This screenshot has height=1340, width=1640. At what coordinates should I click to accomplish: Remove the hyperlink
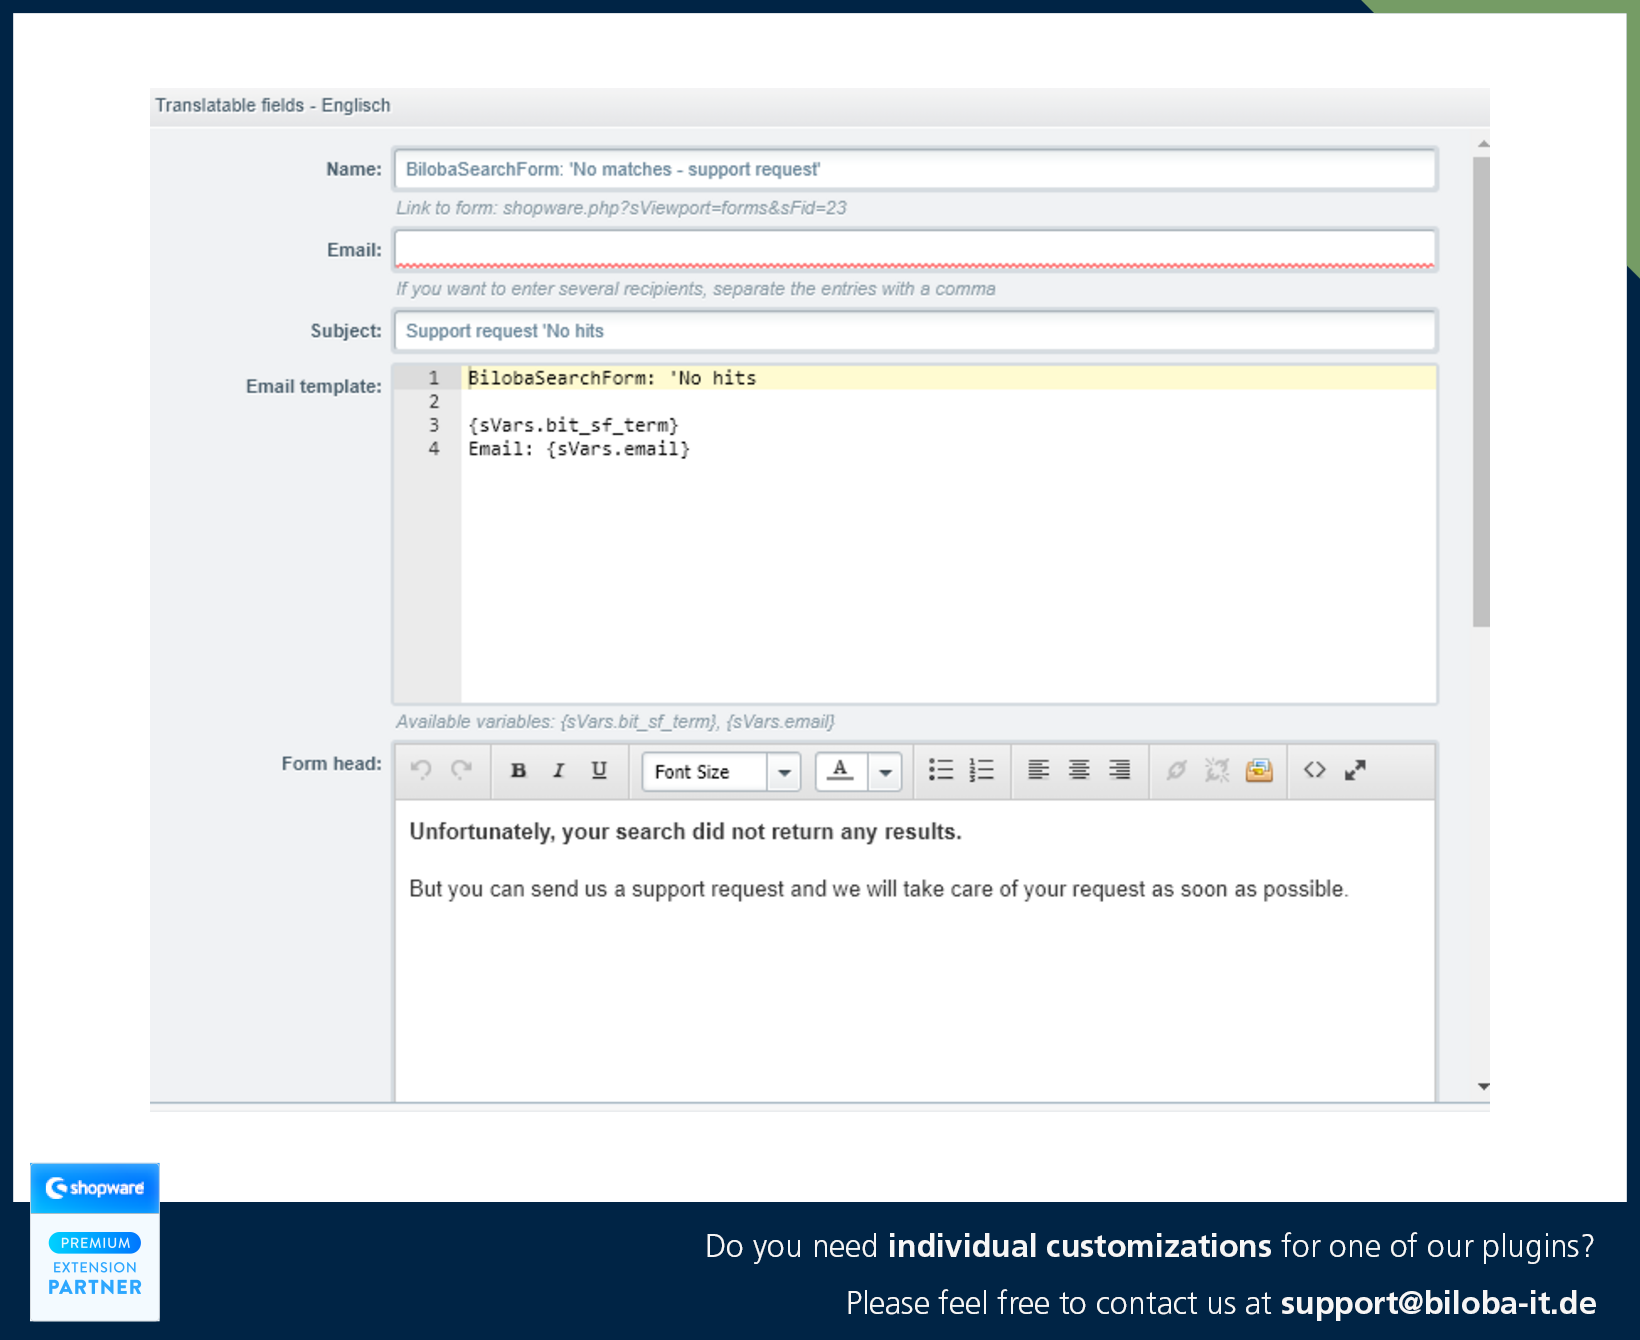(1217, 770)
